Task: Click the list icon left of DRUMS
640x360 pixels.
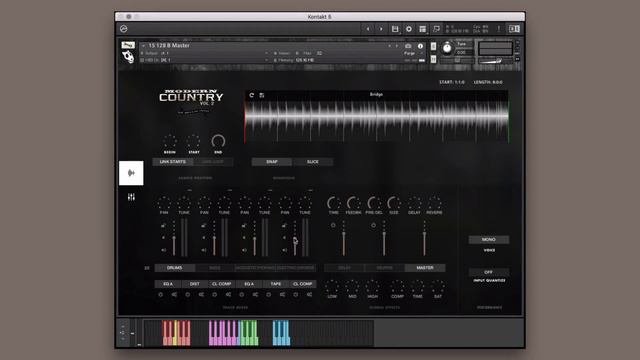Action: click(x=147, y=268)
